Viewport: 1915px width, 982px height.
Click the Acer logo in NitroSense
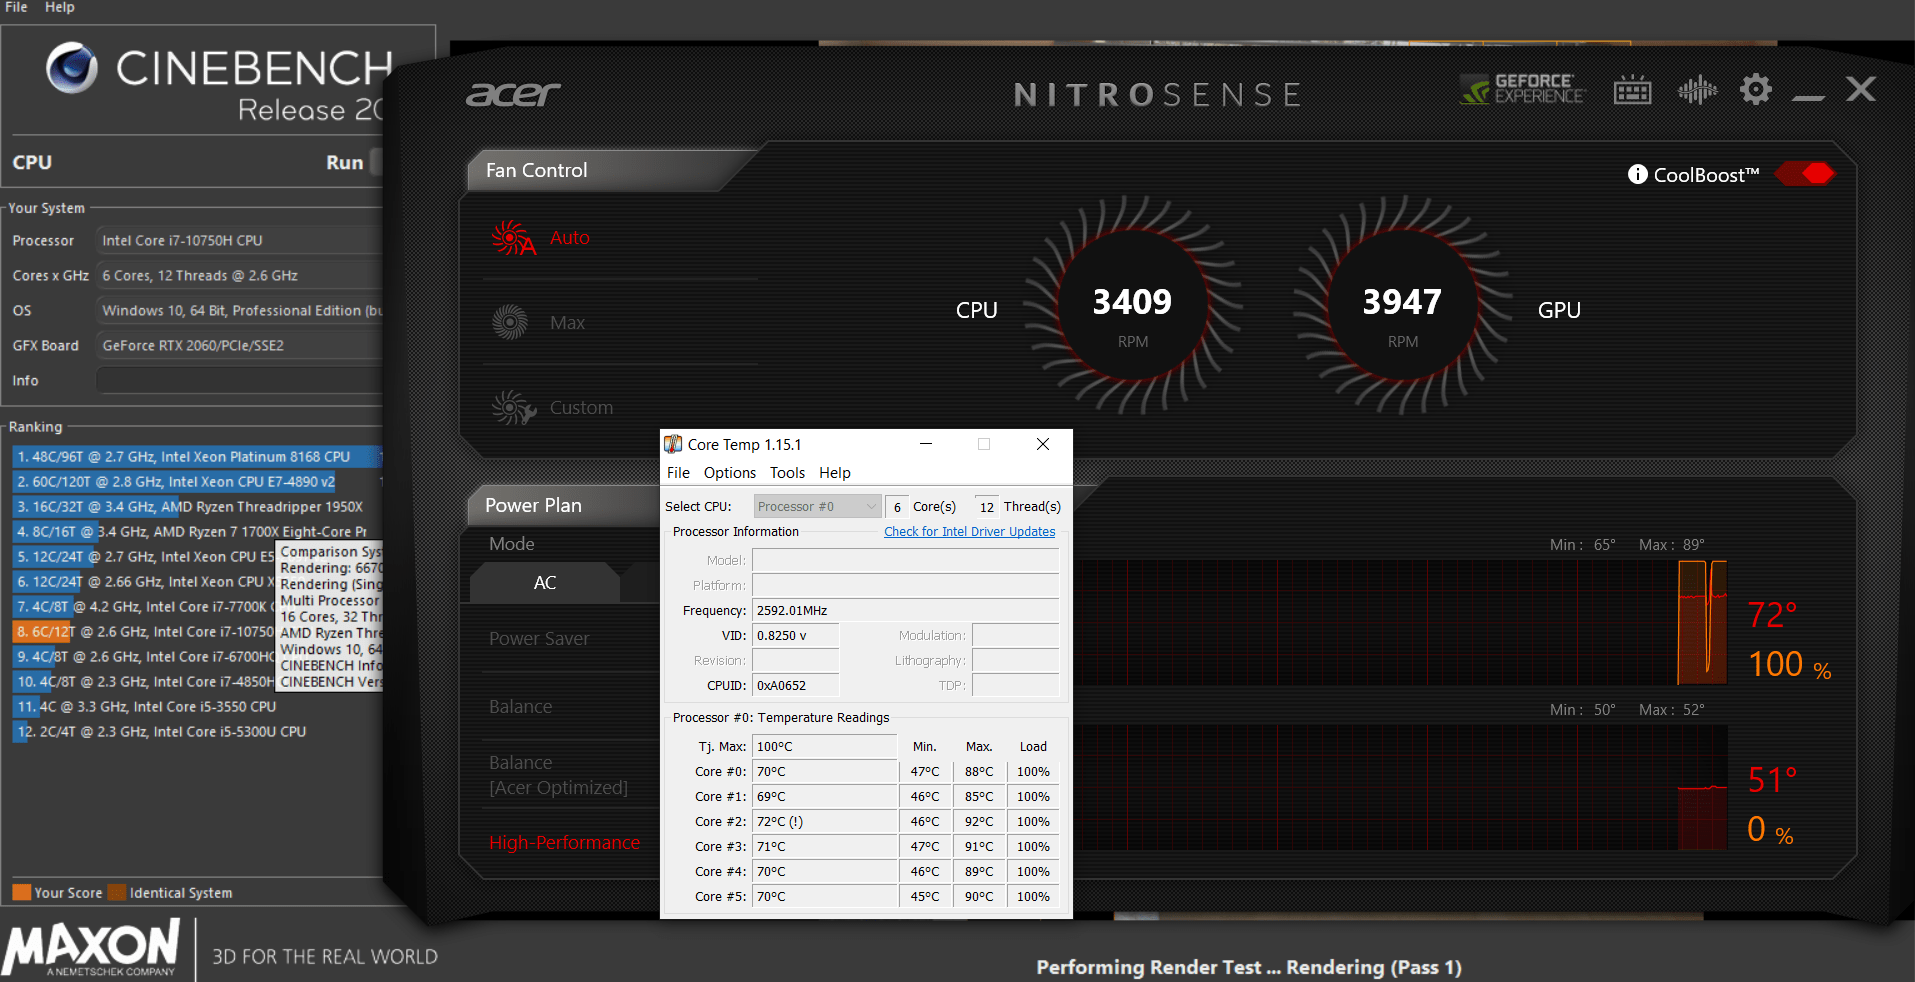click(513, 94)
